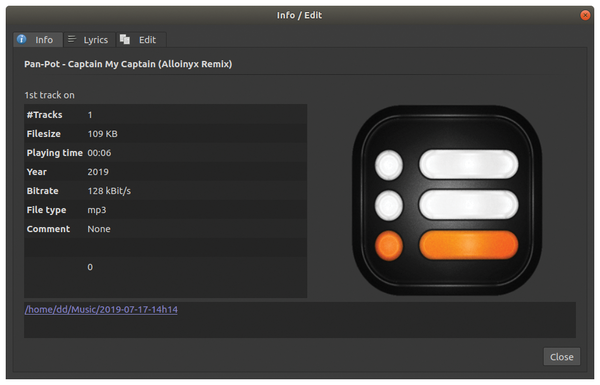Click the Comment value None
Screen dimensions: 600x385
click(99, 229)
